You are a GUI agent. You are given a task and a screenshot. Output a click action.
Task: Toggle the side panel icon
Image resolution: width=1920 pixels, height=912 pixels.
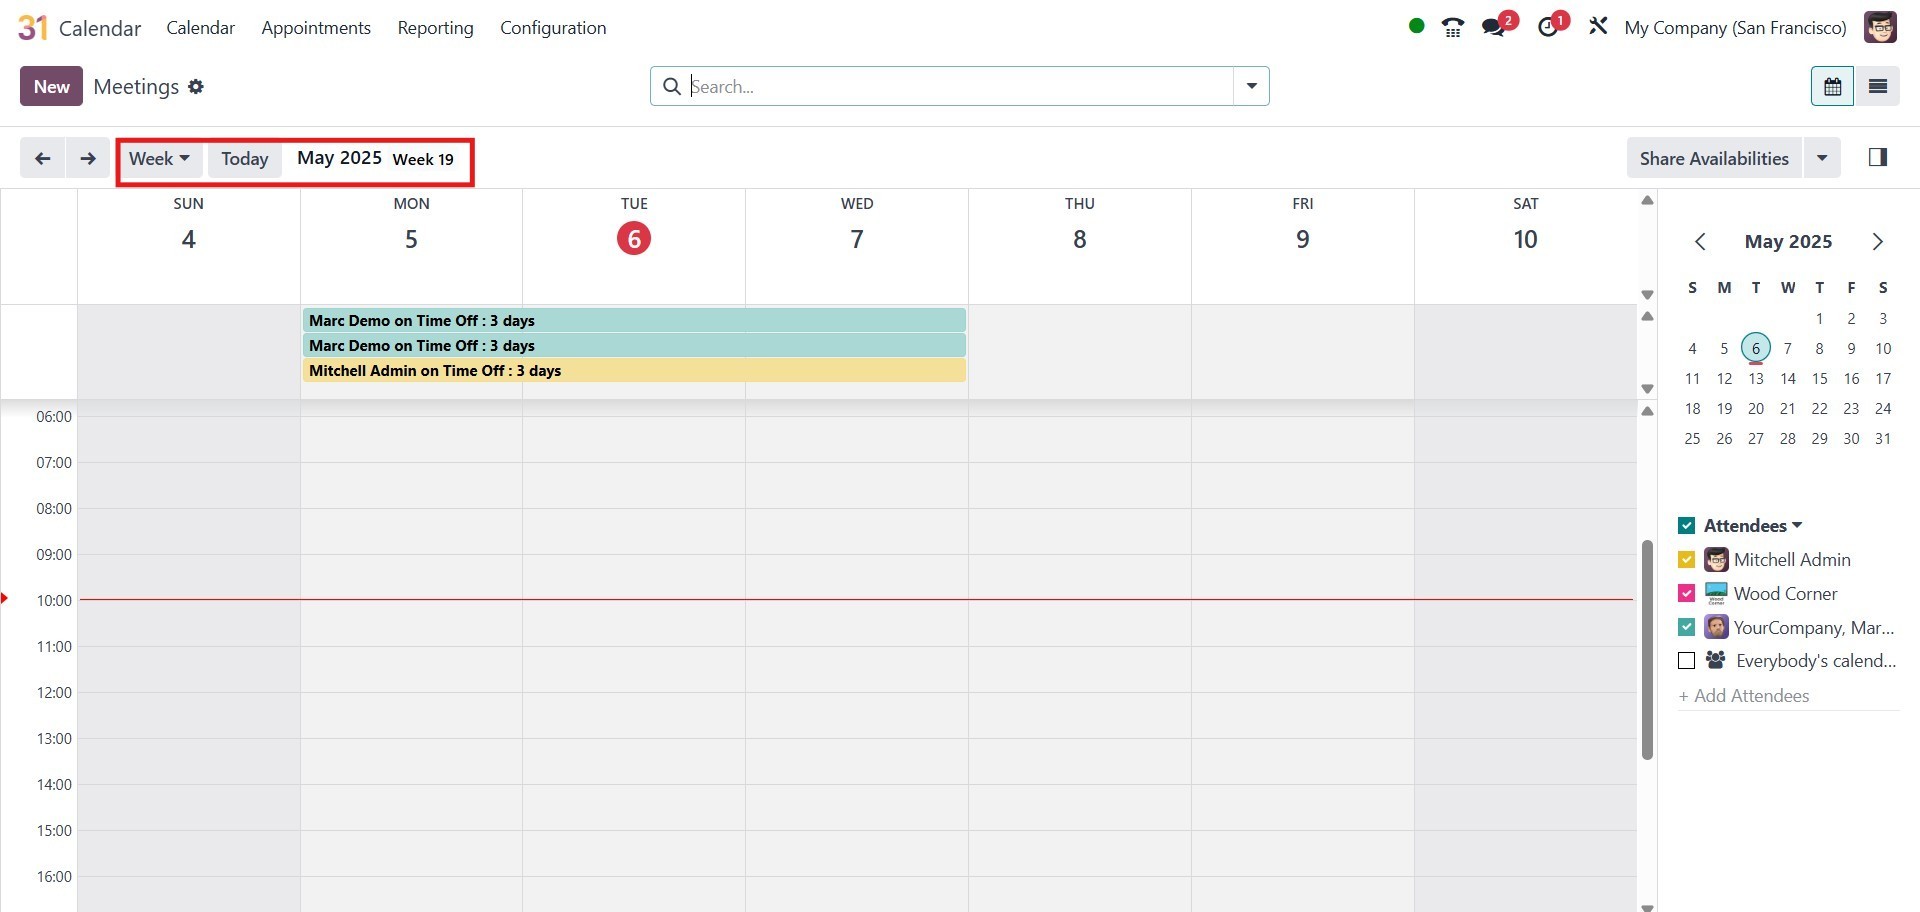coord(1877,158)
